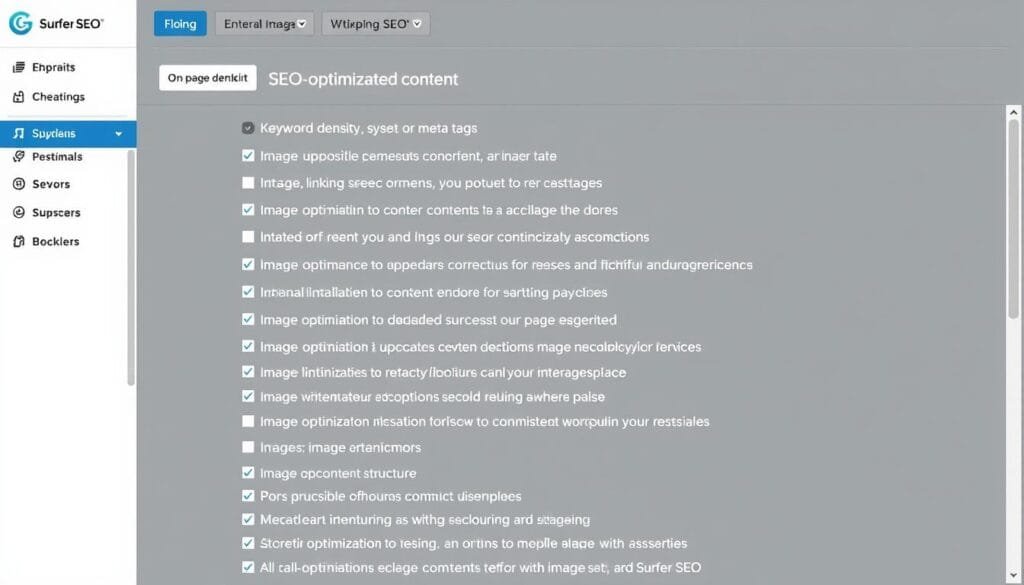The width and height of the screenshot is (1024, 585).
Task: Click the Sevors sidebar icon
Action: coord(18,184)
